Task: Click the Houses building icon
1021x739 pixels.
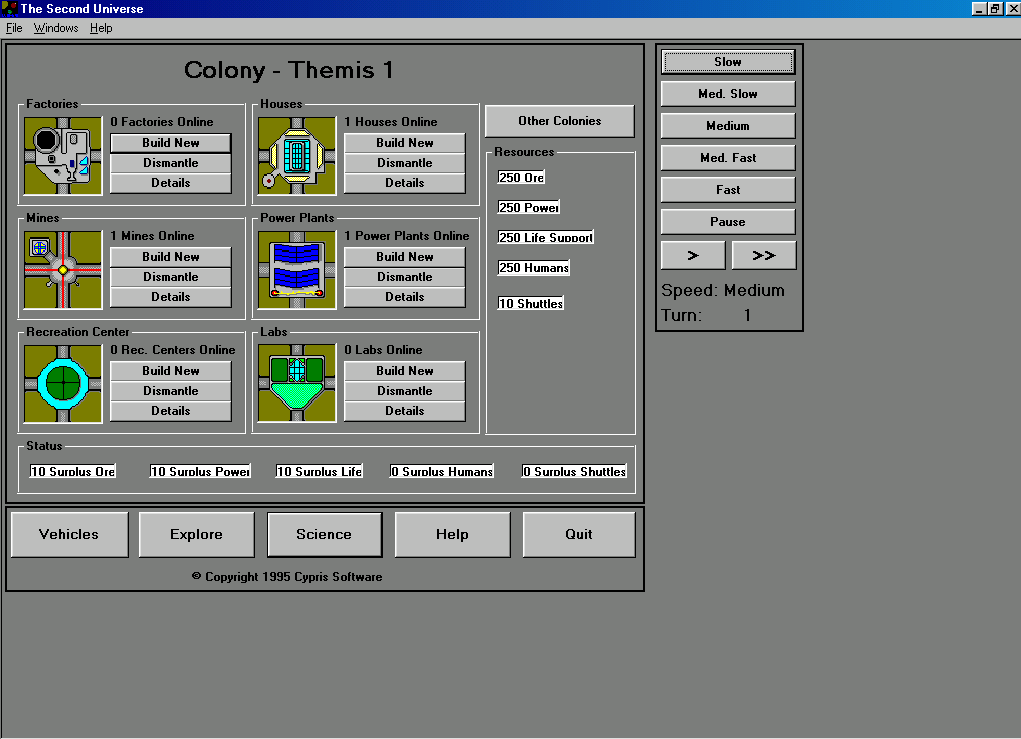Action: 297,156
